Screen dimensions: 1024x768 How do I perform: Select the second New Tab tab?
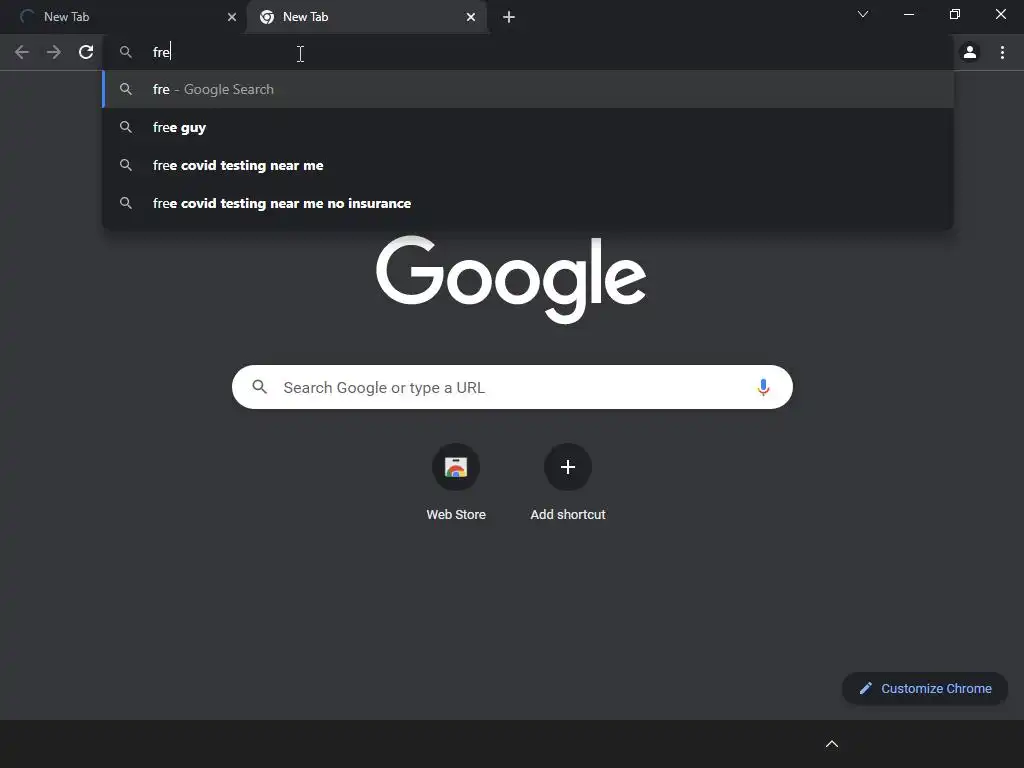pyautogui.click(x=367, y=17)
